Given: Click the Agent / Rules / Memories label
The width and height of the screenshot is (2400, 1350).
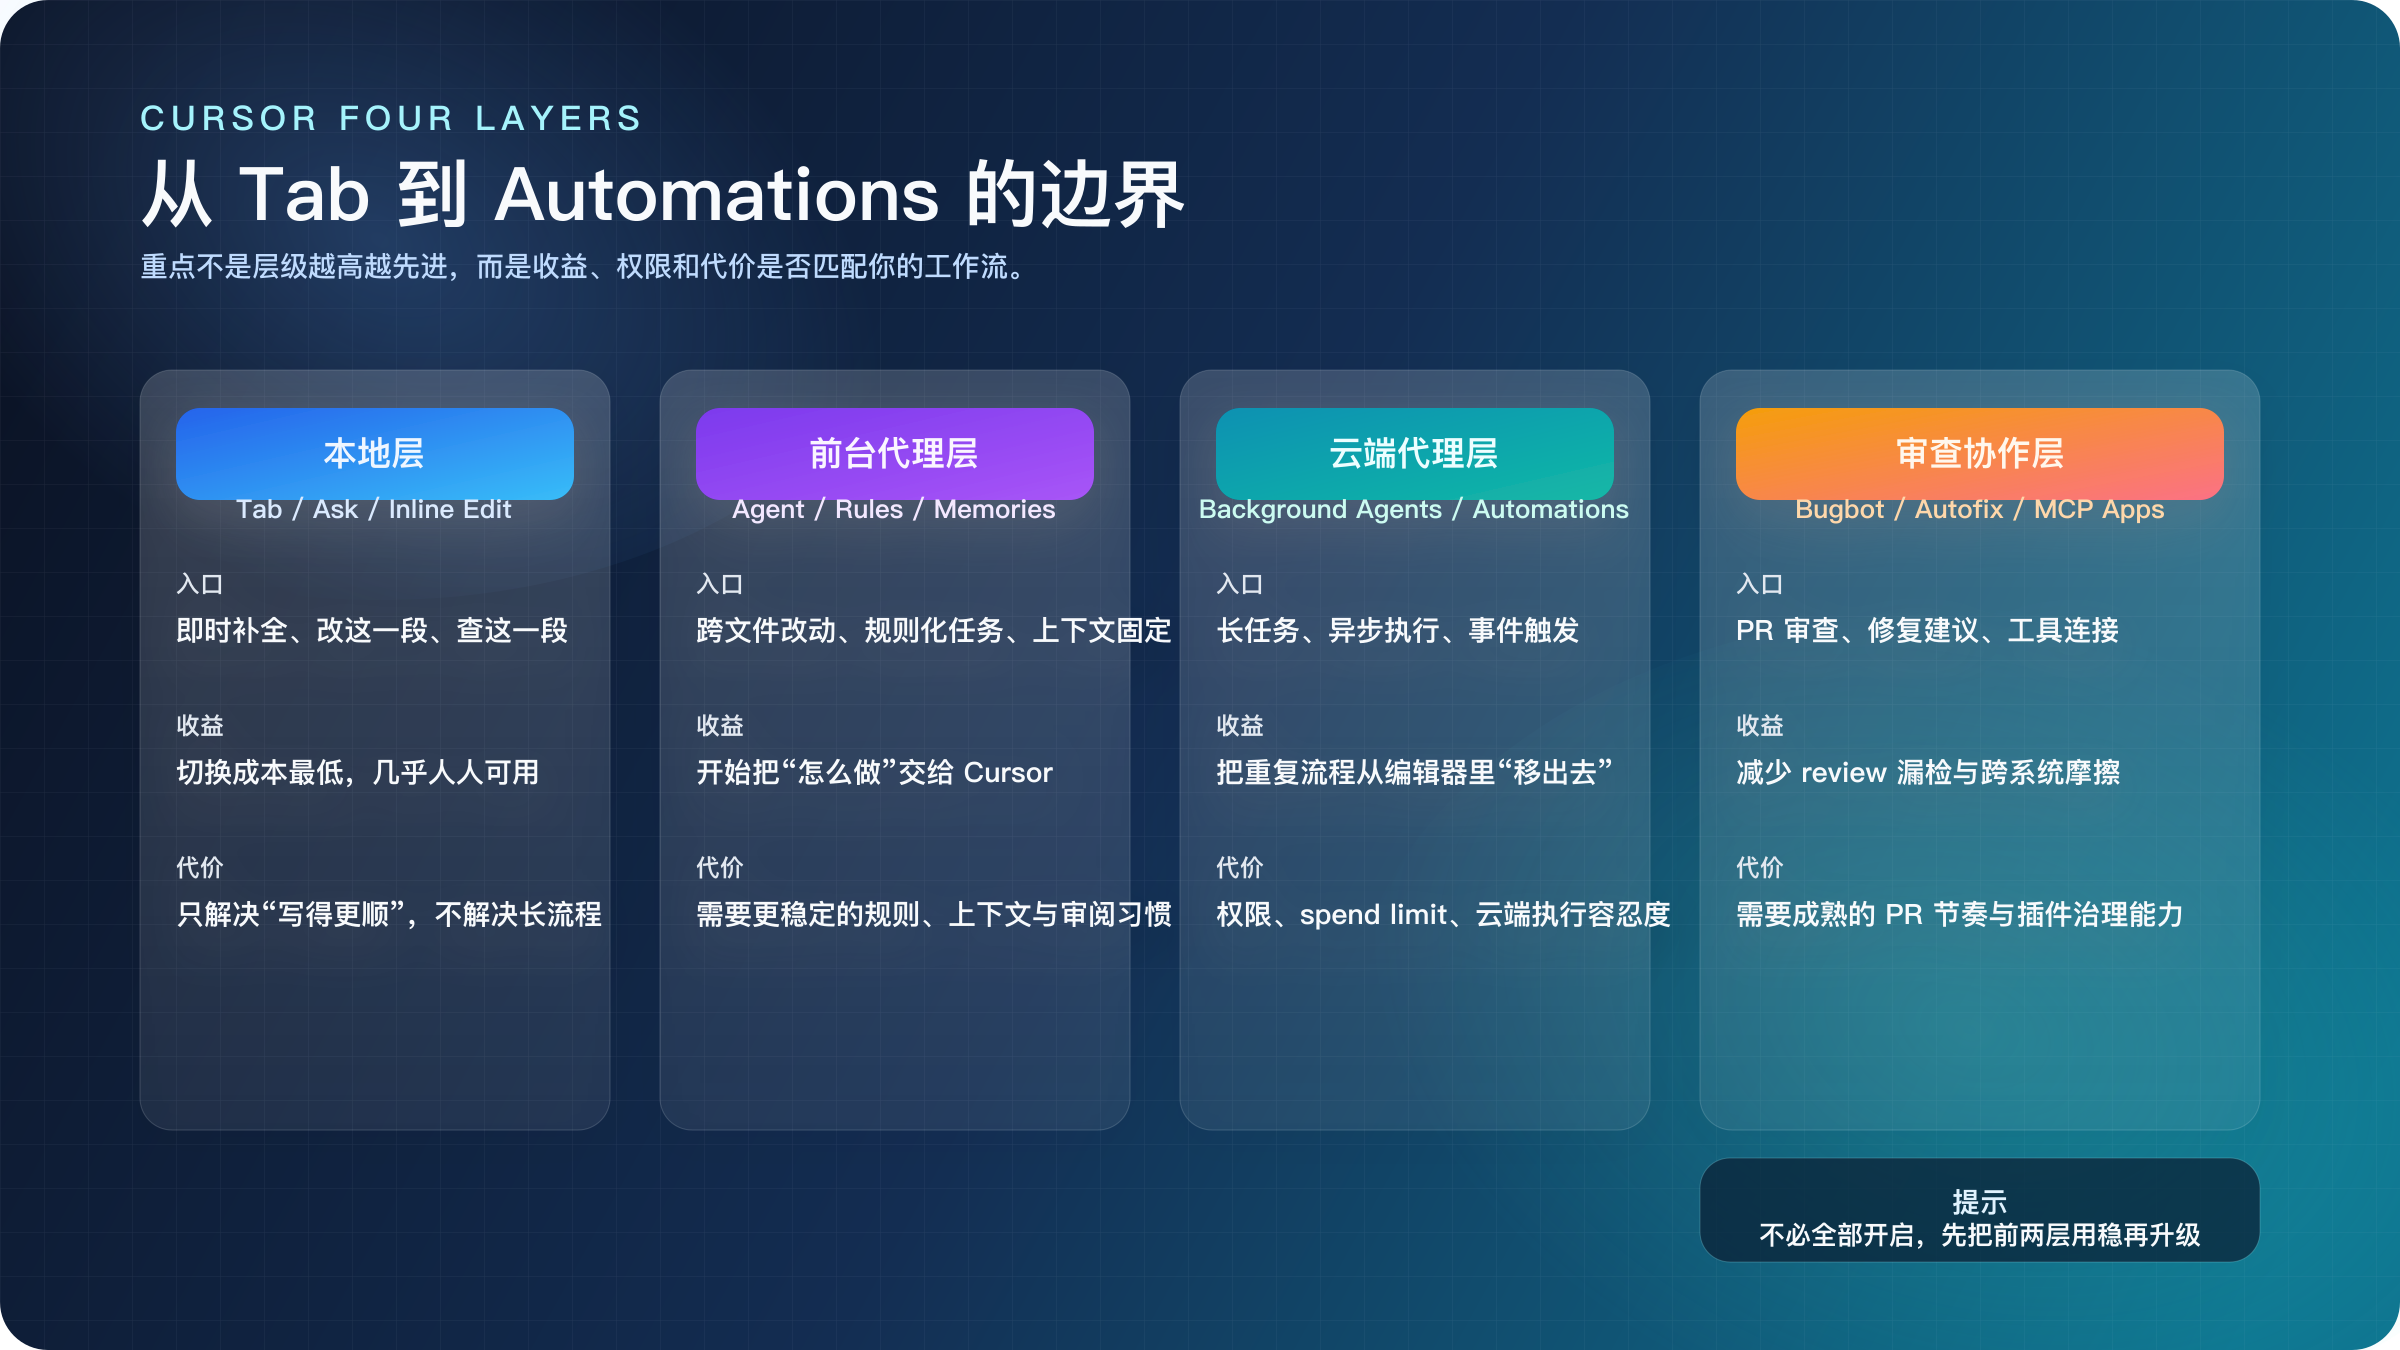Looking at the screenshot, I should (x=895, y=509).
